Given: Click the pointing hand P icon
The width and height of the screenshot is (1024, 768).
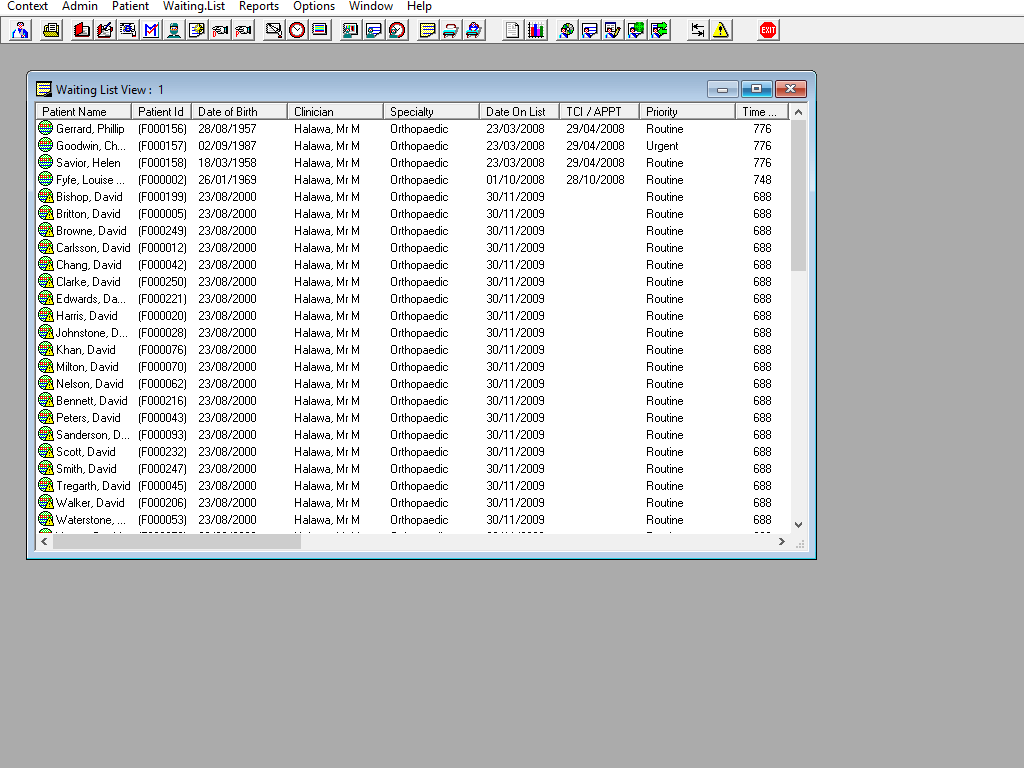Looking at the screenshot, I should pyautogui.click(x=244, y=30).
